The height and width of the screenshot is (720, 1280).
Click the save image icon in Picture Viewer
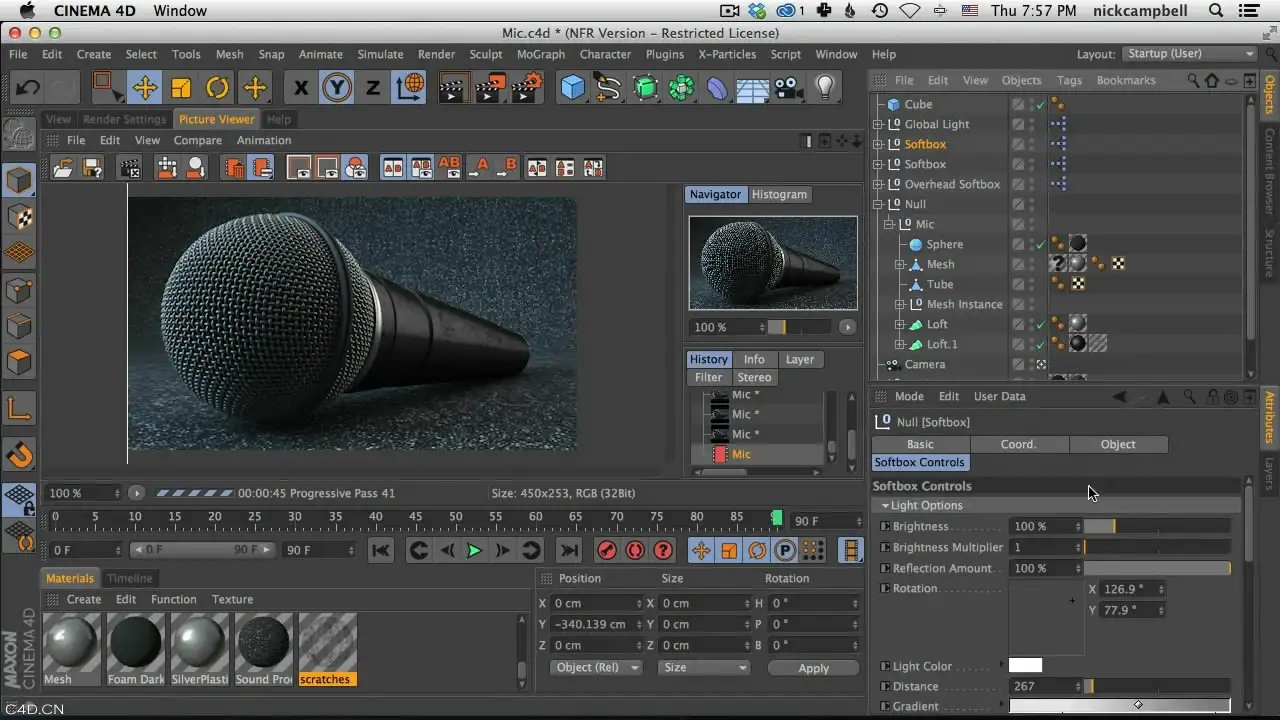91,168
